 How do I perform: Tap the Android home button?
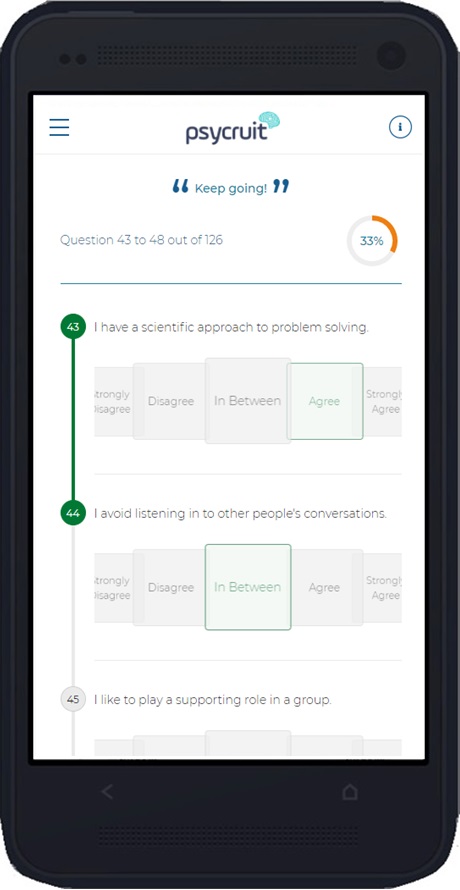click(x=350, y=791)
